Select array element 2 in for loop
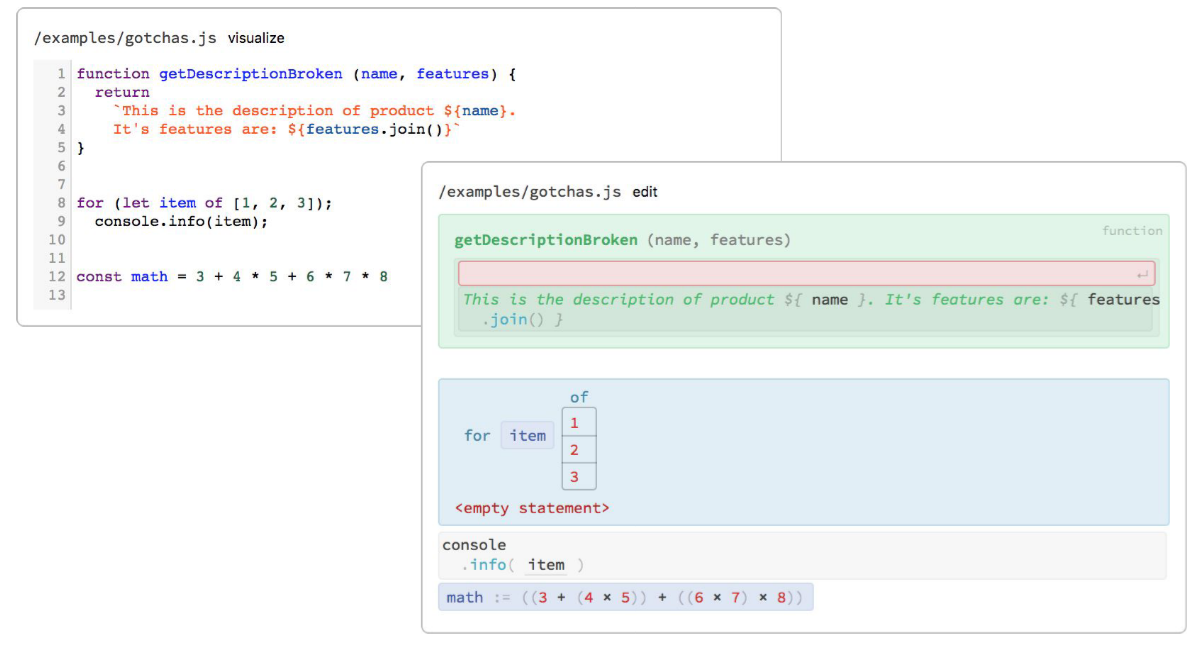Image resolution: width=1194 pixels, height=651 pixels. pos(575,450)
